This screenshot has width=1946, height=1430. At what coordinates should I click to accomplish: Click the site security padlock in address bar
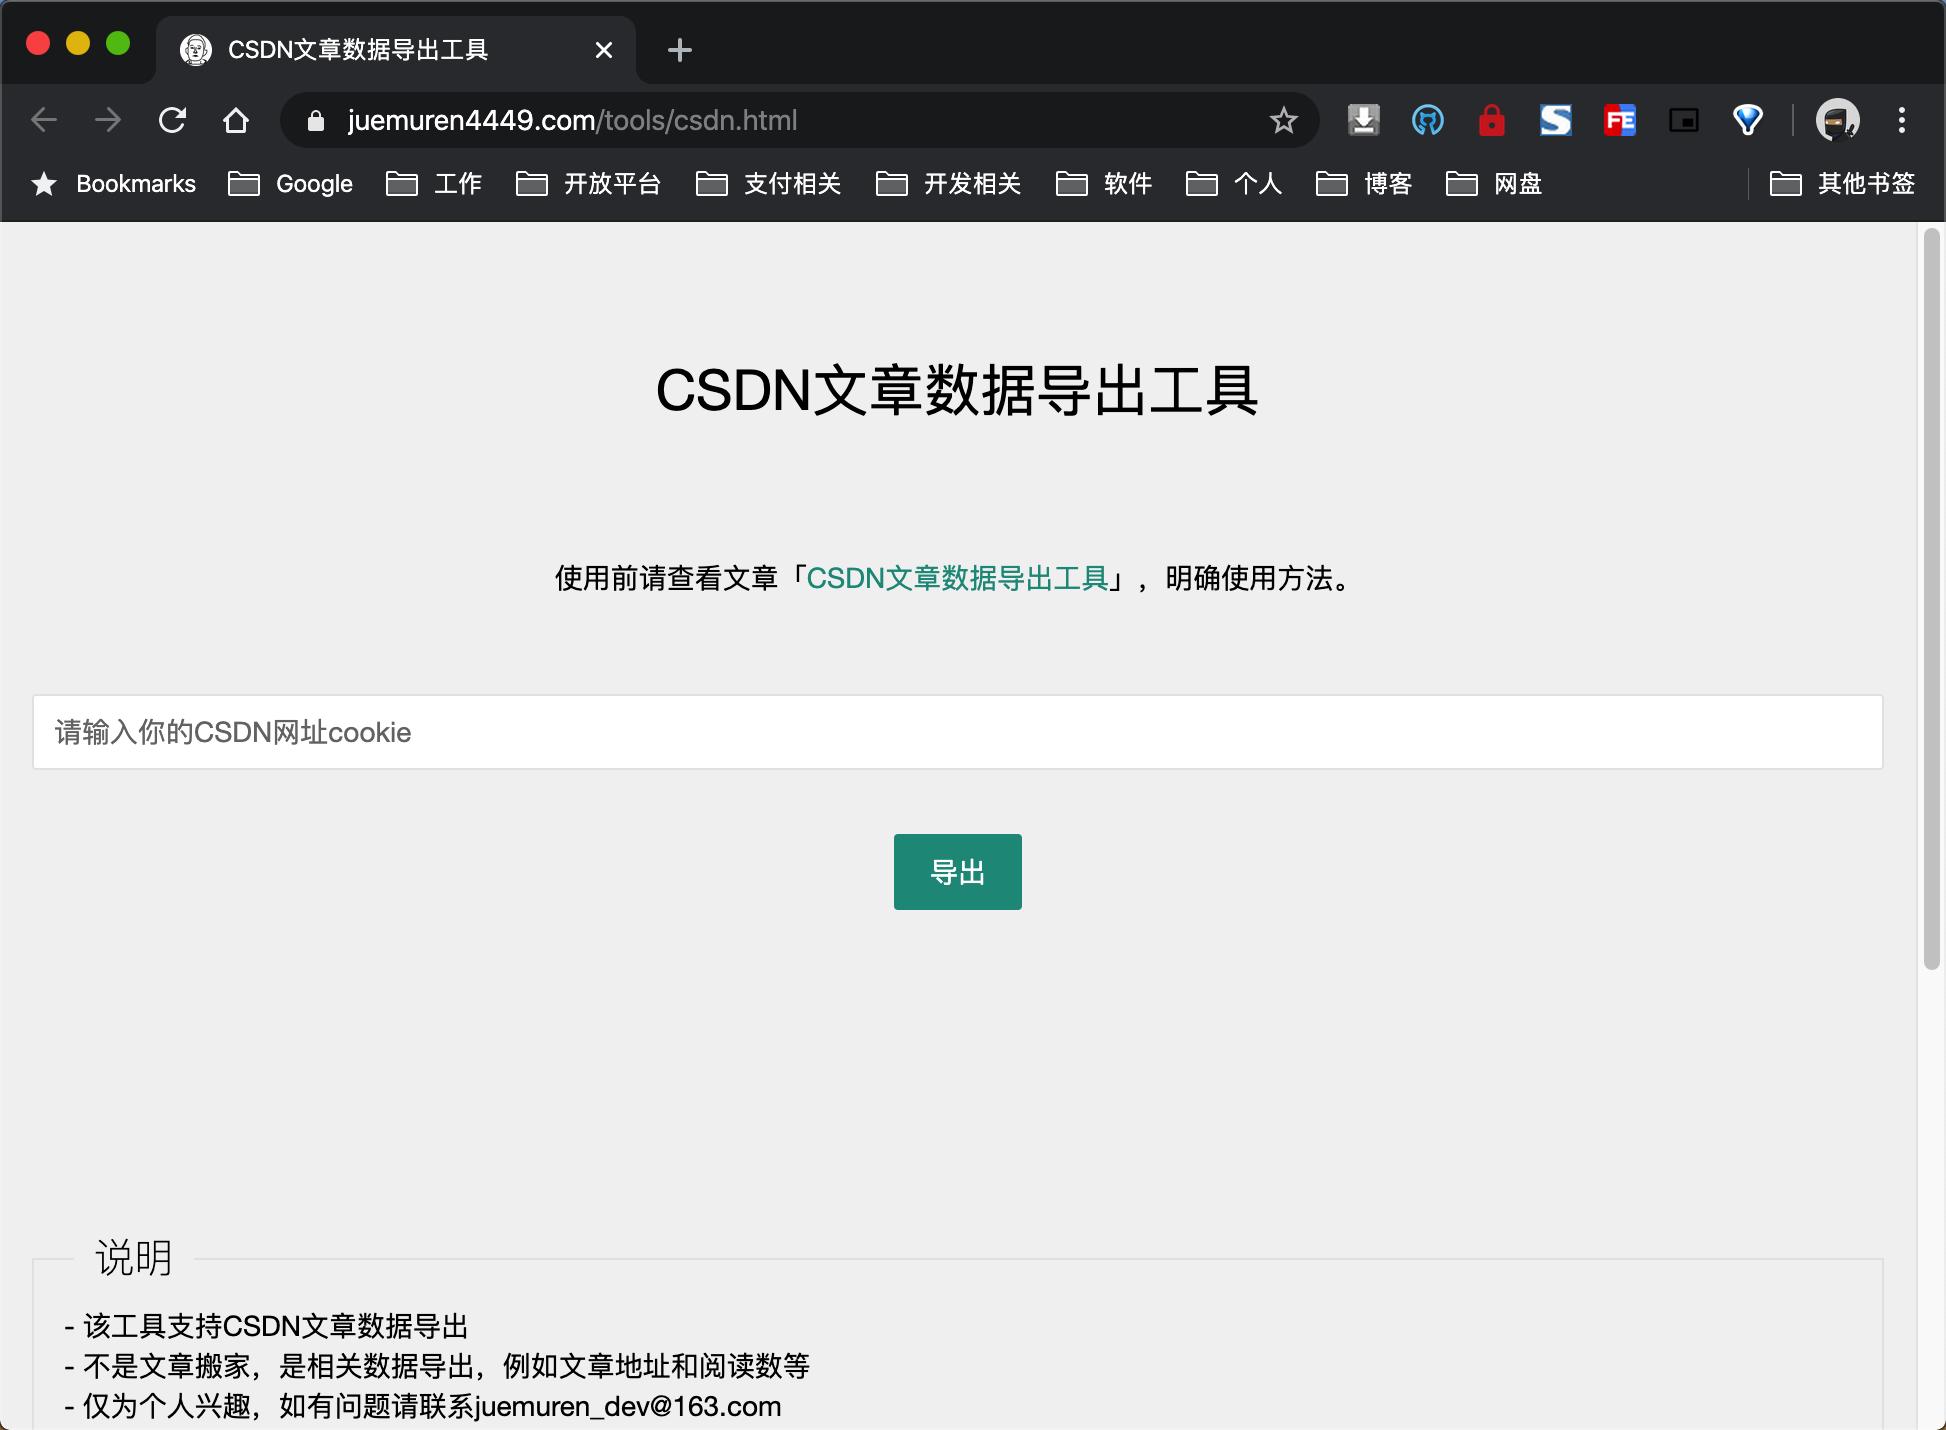click(315, 120)
